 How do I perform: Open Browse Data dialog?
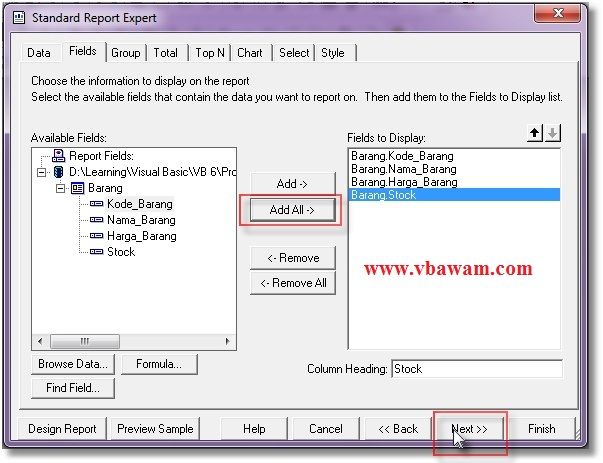point(73,364)
